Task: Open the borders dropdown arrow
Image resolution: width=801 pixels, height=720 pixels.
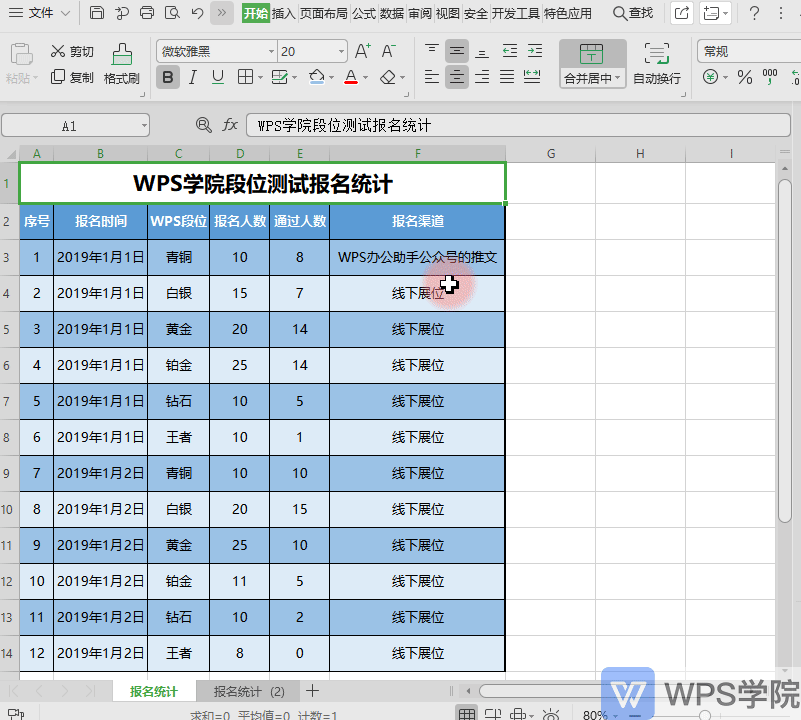Action: 261,78
